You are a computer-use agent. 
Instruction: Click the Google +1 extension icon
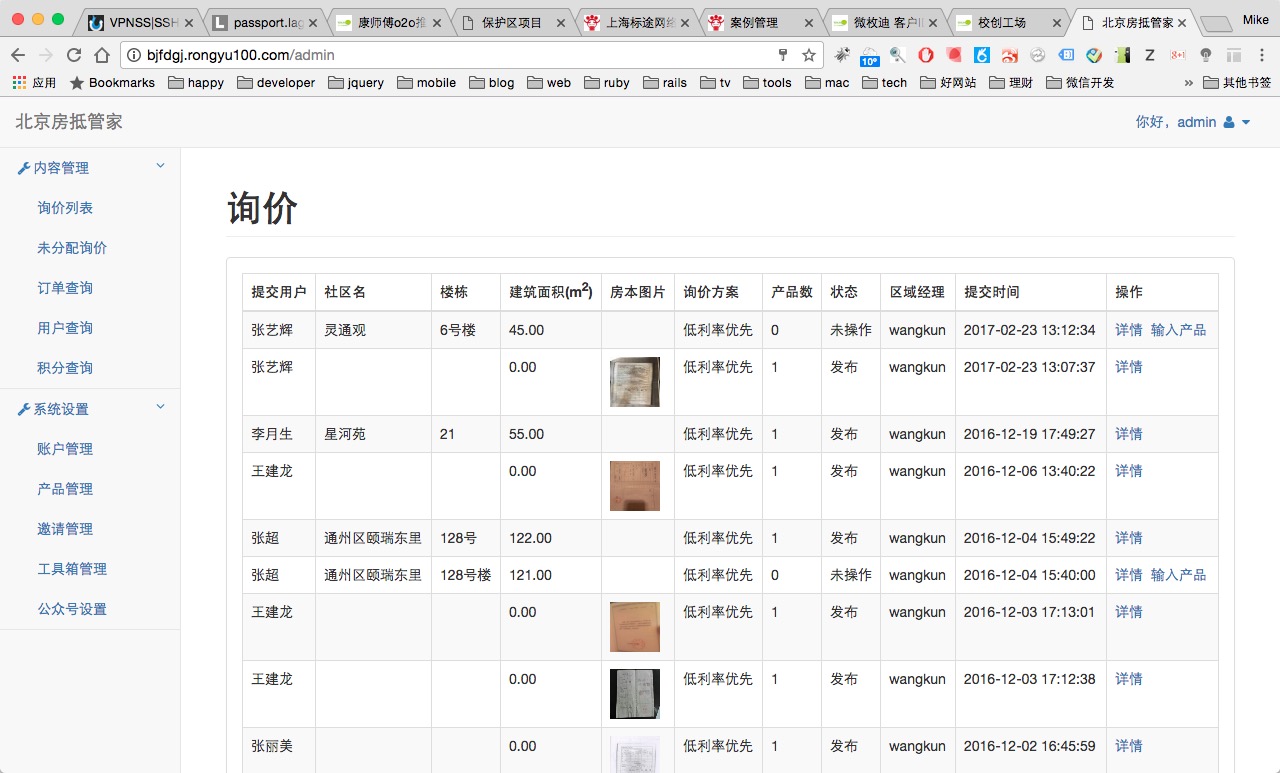[x=1178, y=55]
